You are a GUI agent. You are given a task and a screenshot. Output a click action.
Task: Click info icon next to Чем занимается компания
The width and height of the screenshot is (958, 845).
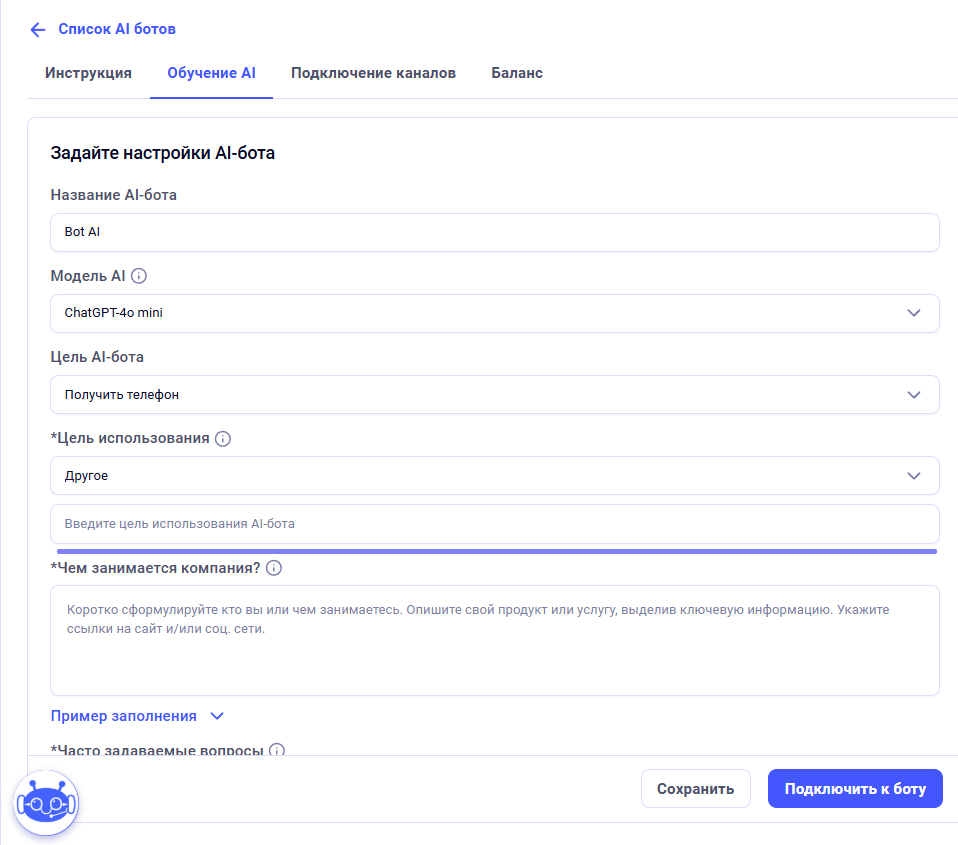(x=274, y=568)
